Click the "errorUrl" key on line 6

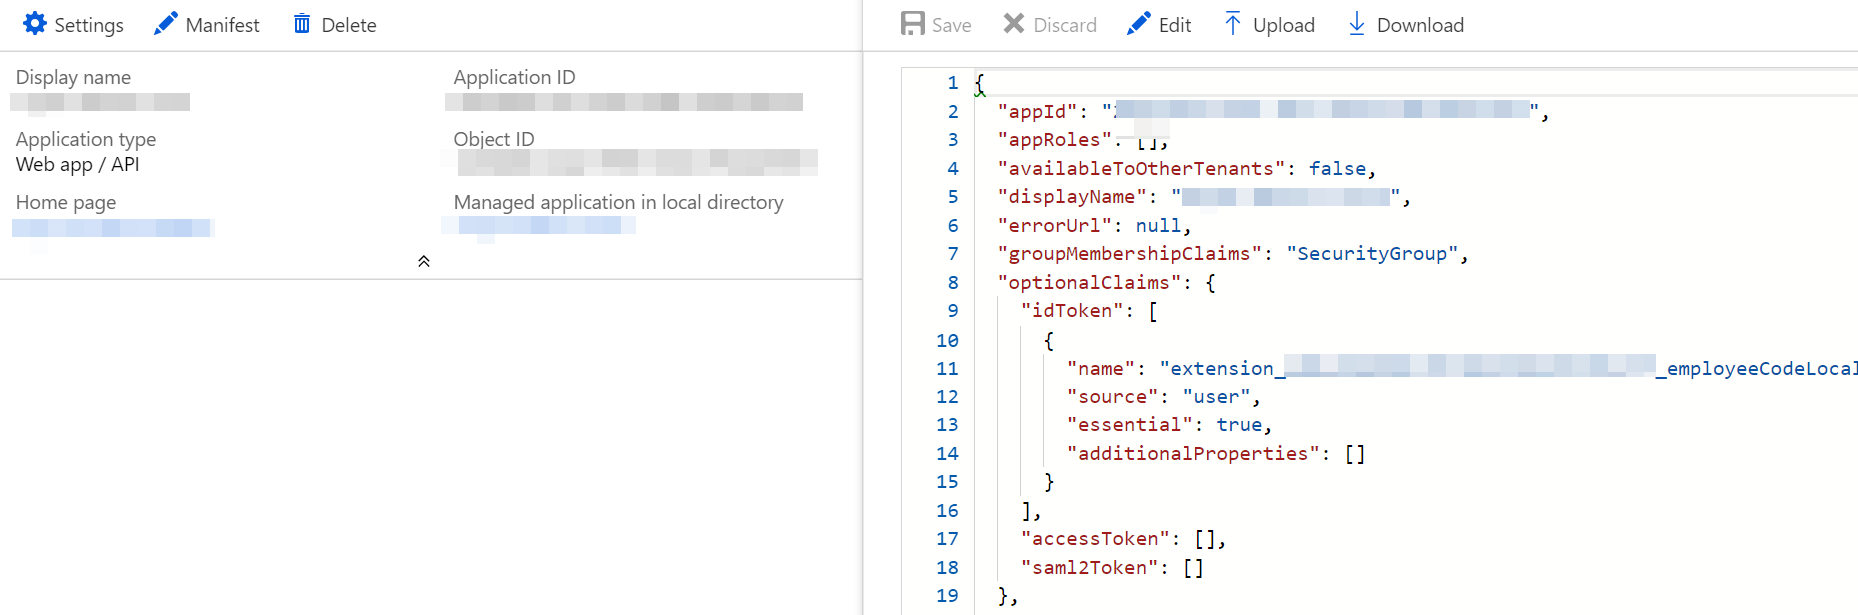point(1055,226)
